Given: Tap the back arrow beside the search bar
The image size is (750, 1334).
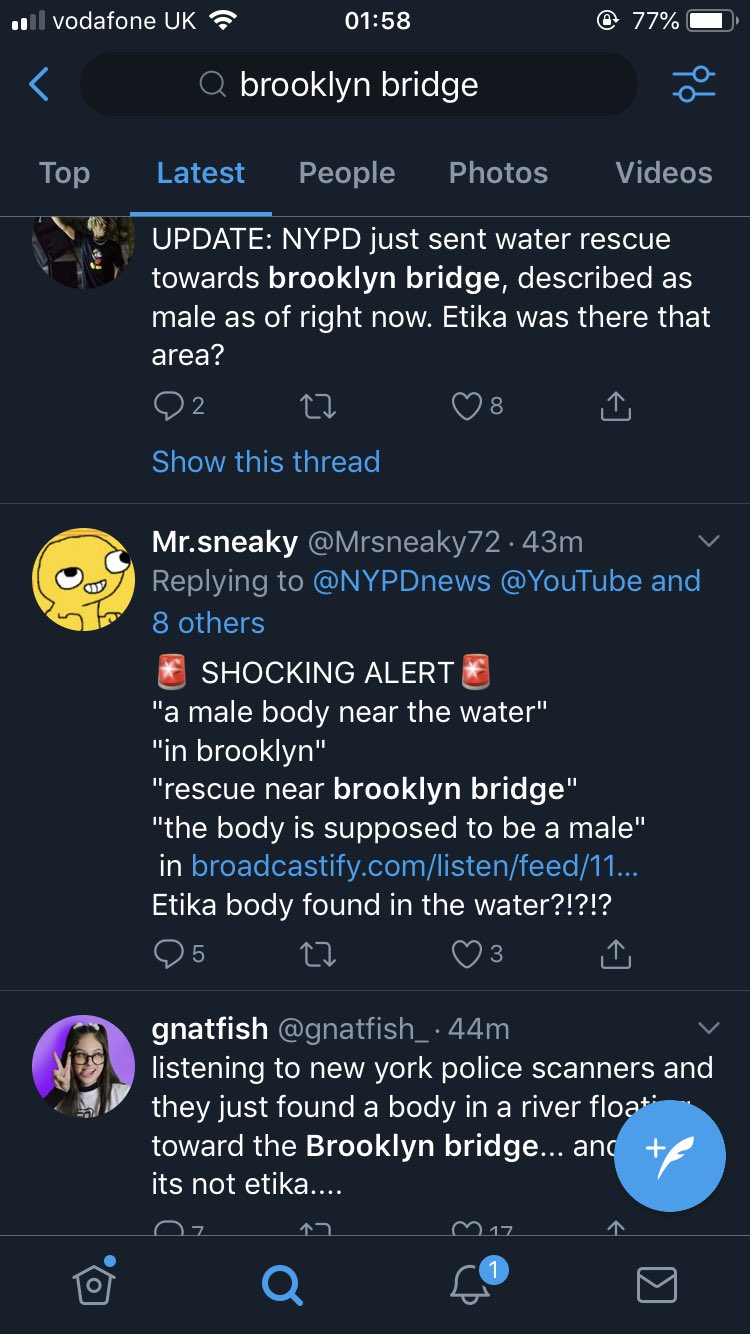Looking at the screenshot, I should (x=39, y=85).
